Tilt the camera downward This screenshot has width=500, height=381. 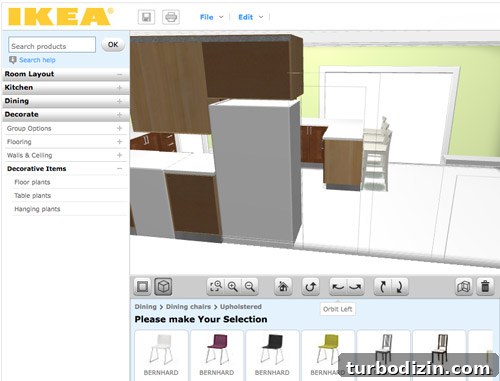(x=399, y=286)
